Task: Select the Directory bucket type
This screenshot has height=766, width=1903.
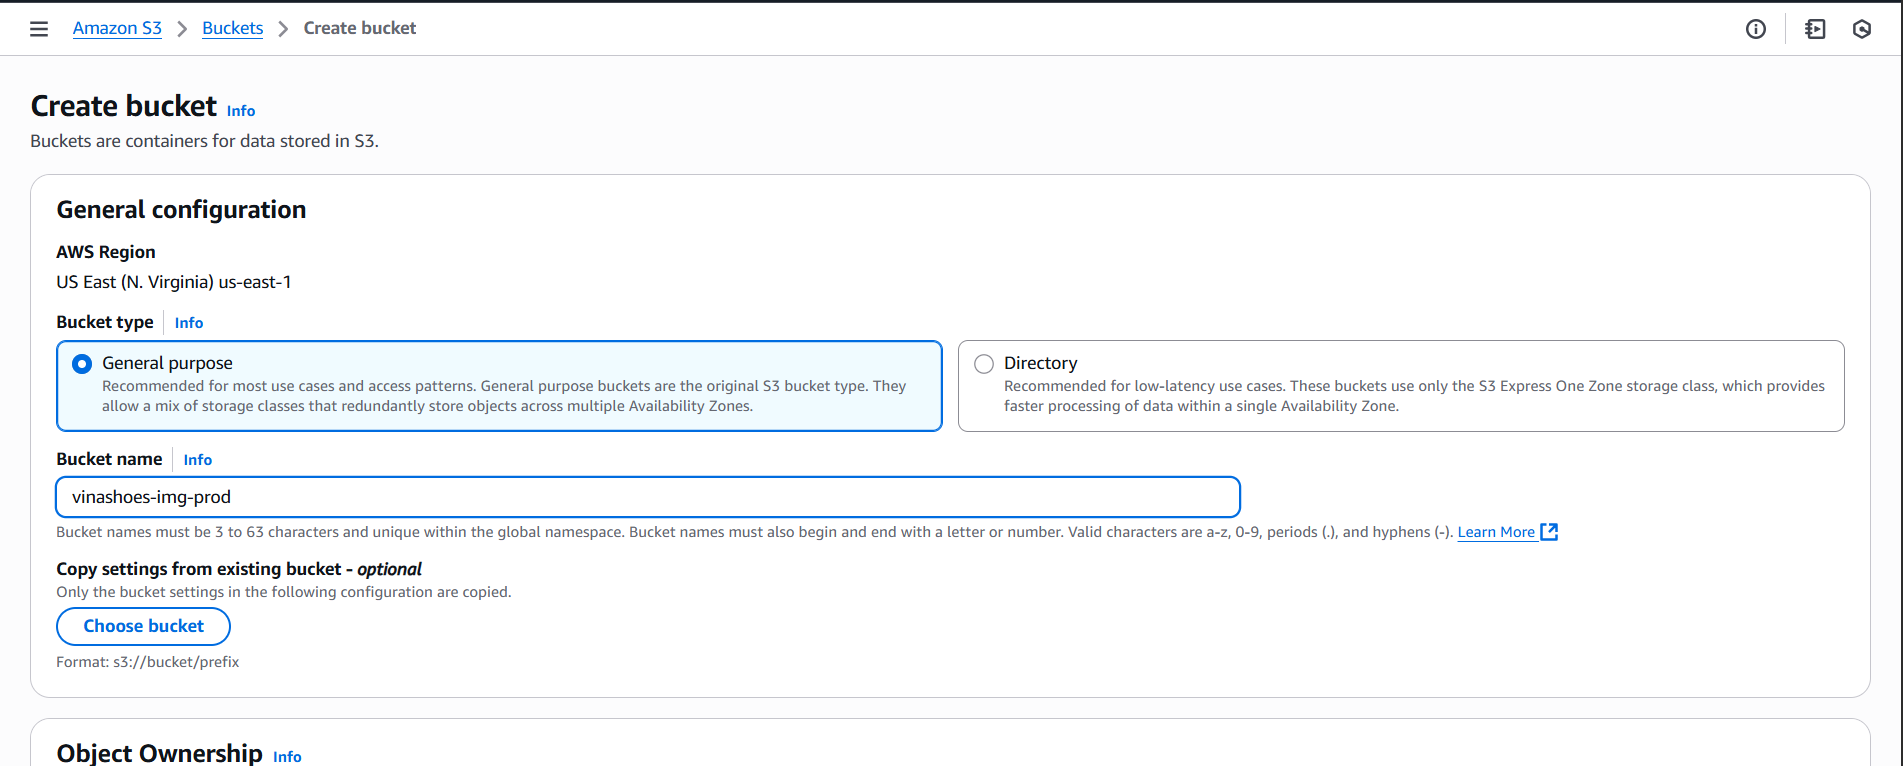Action: [984, 364]
